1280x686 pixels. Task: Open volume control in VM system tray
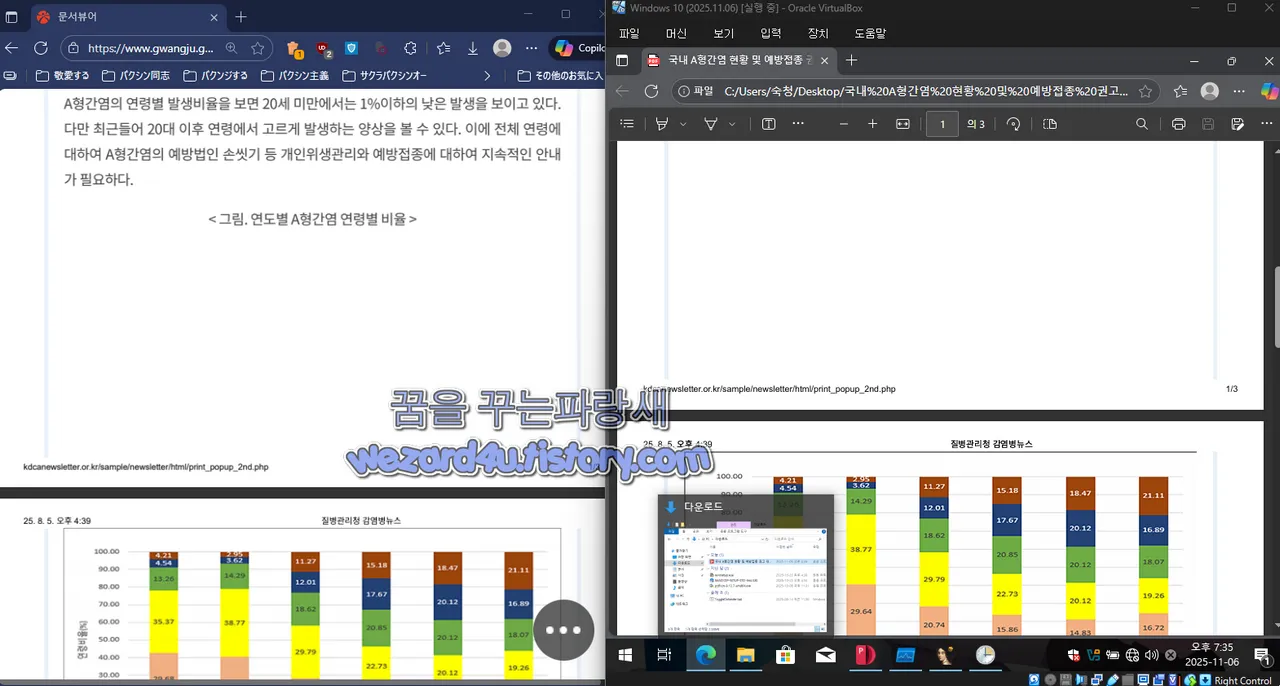[x=1151, y=655]
